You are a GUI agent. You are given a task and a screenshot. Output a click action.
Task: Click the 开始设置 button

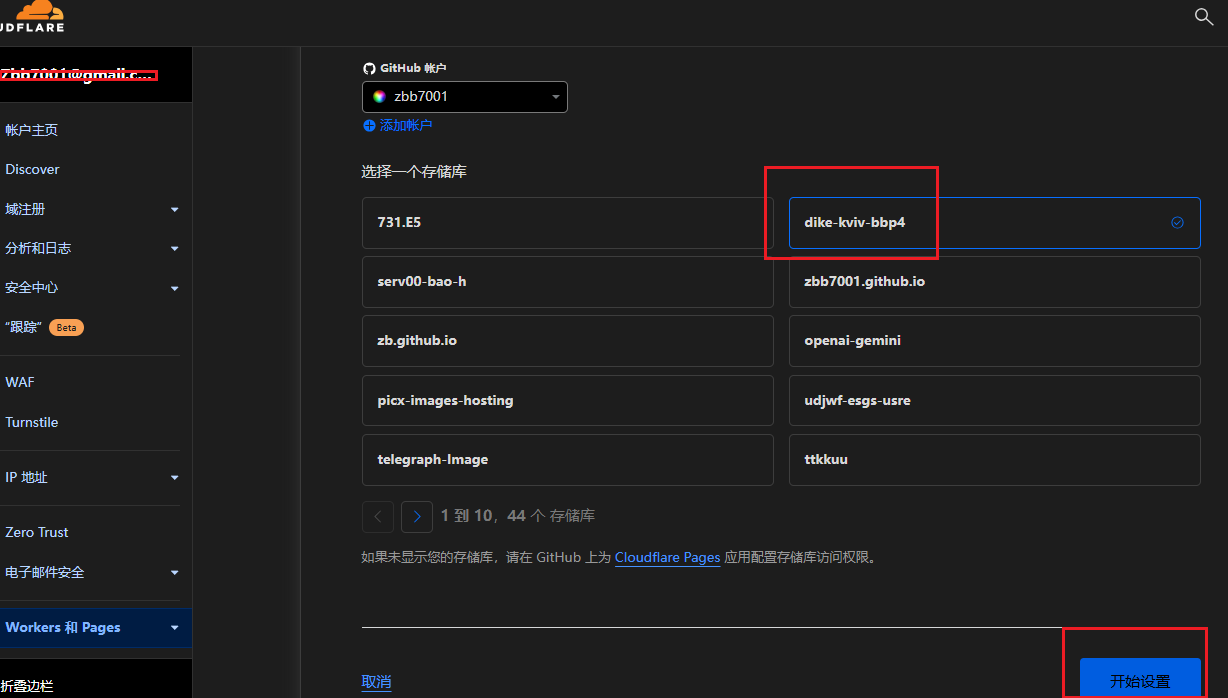(1140, 680)
